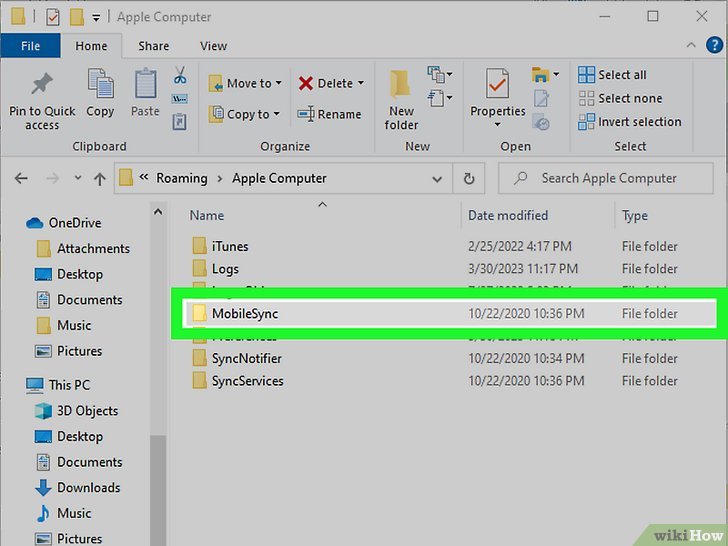Viewport: 728px width, 546px height.
Task: Click the 3/30/2023 11:17 PM date
Action: tap(523, 269)
